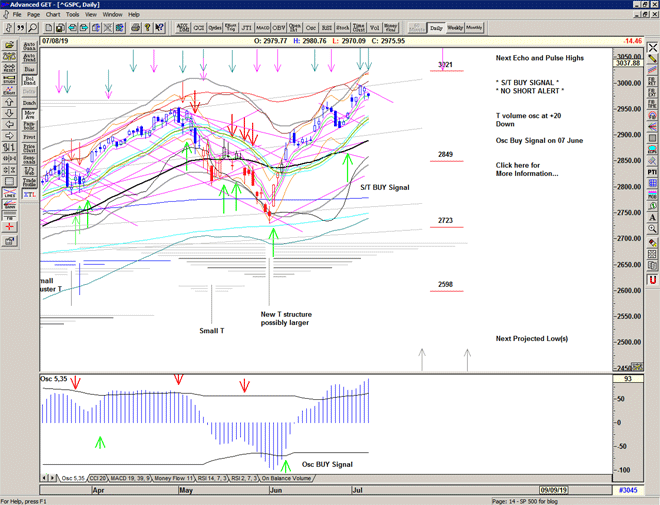Toggle the Bol Band study

(x=28, y=80)
